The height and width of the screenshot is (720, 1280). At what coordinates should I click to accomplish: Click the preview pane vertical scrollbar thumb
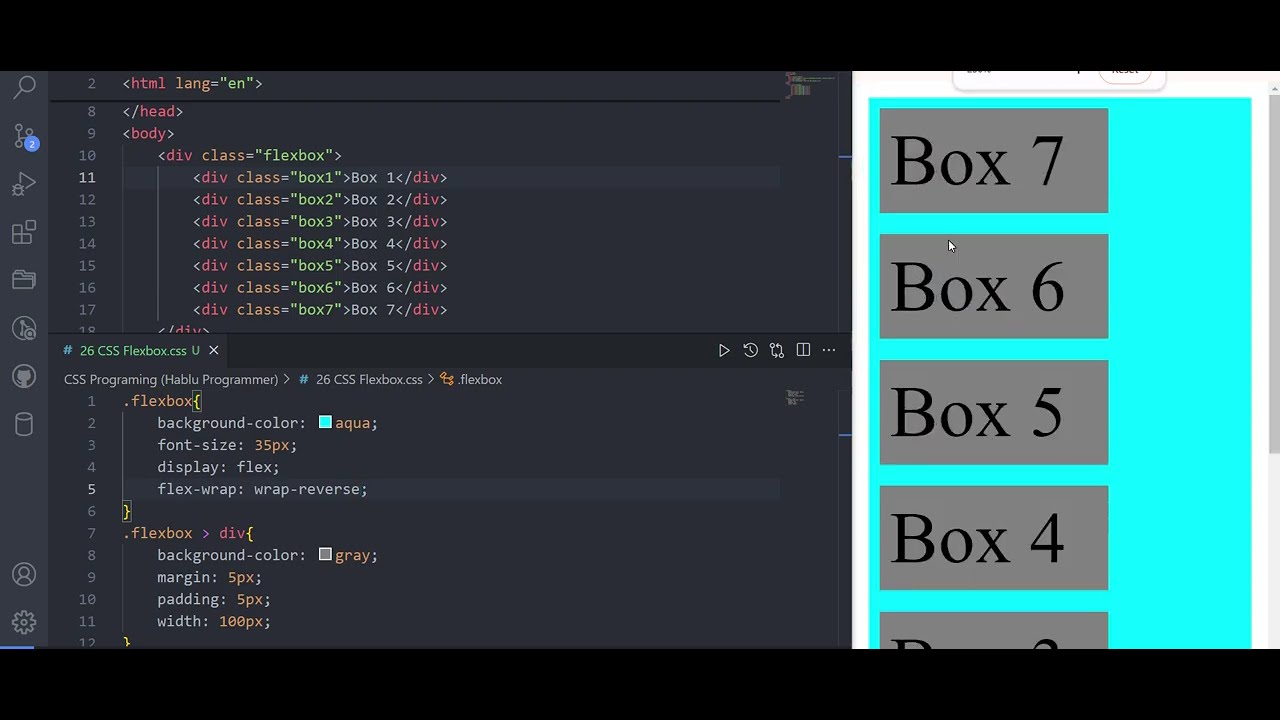tap(1273, 275)
